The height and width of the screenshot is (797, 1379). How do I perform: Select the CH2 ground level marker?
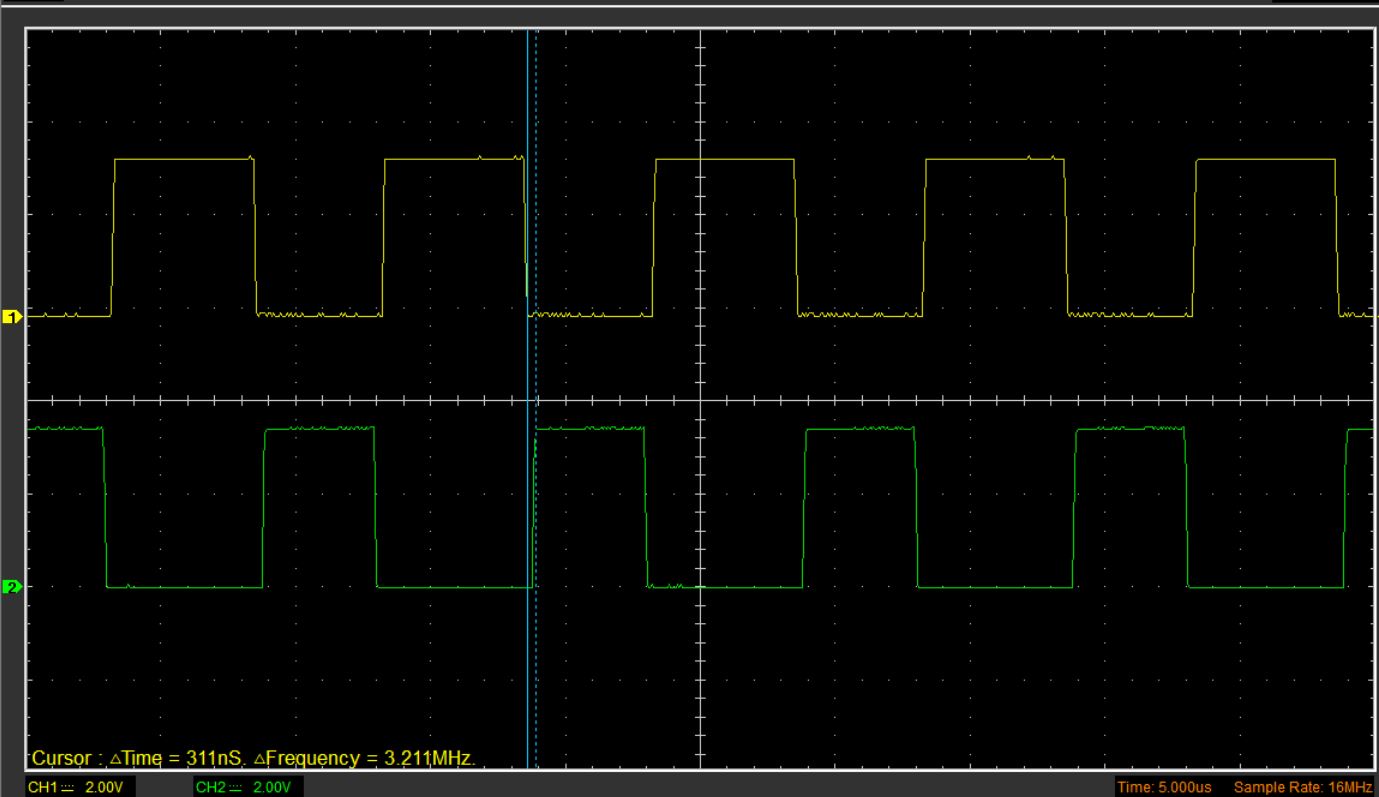(12, 587)
